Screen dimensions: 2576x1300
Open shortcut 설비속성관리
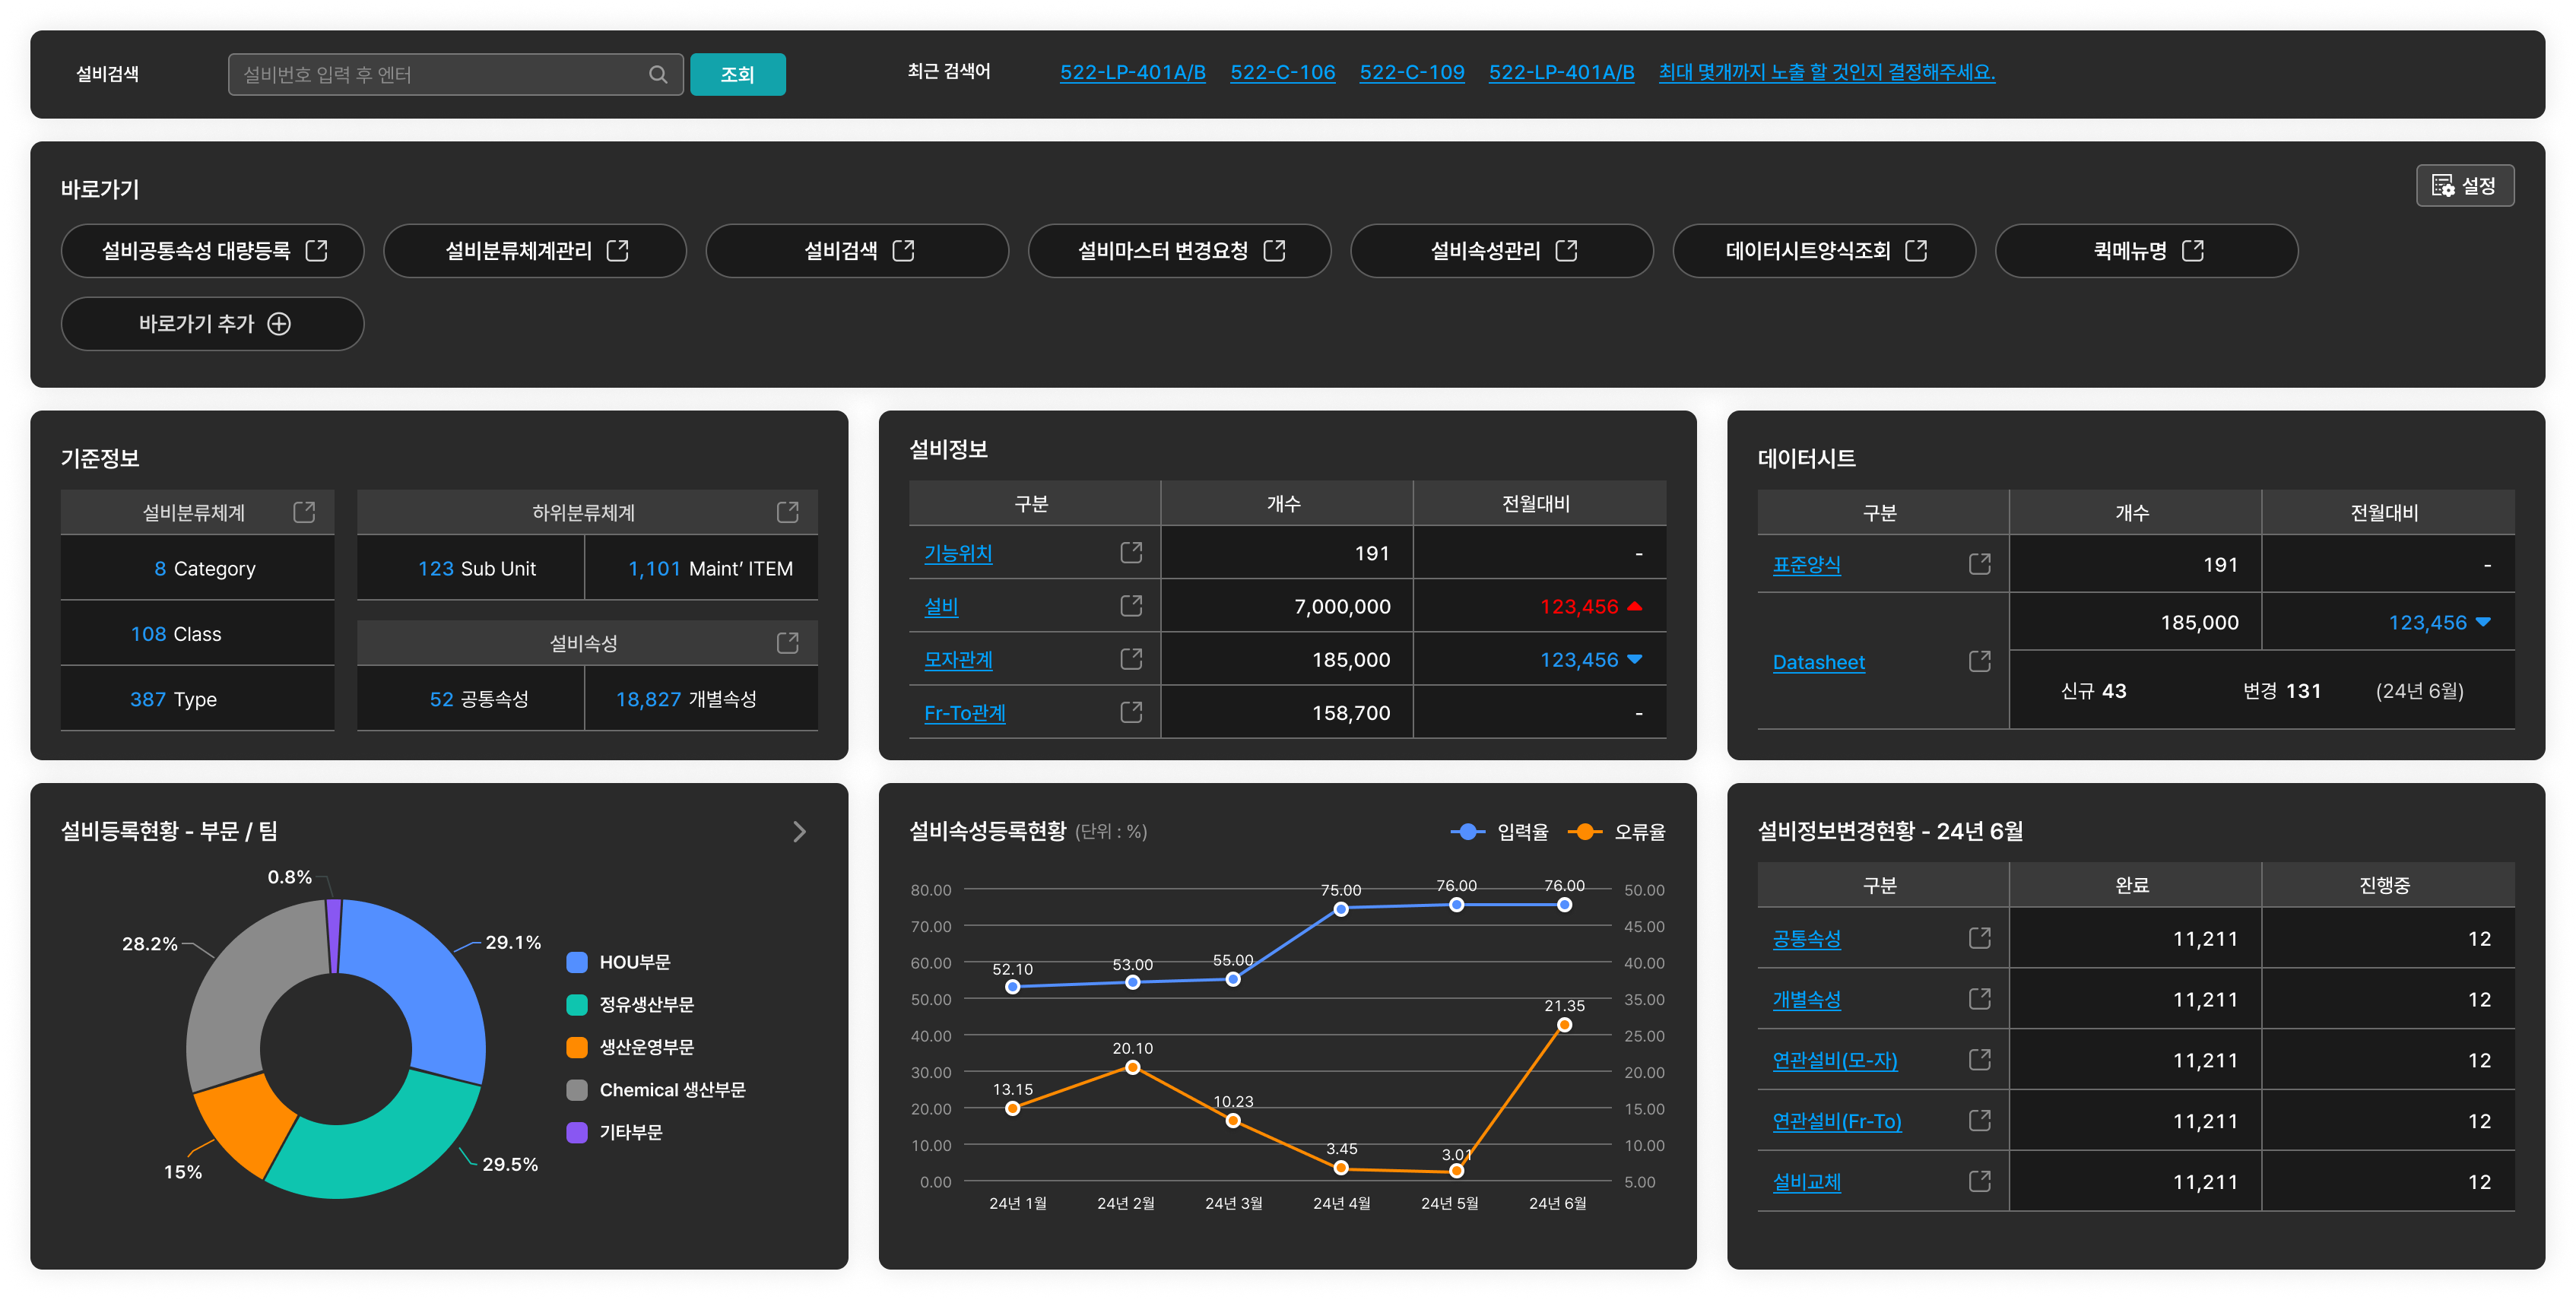point(1501,250)
